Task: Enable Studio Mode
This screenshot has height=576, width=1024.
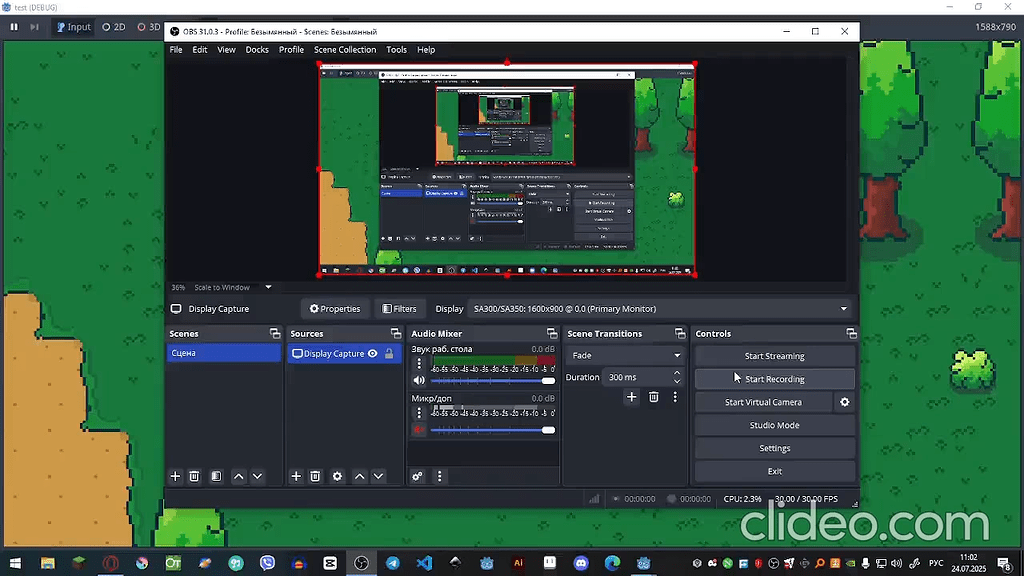Action: pos(774,424)
